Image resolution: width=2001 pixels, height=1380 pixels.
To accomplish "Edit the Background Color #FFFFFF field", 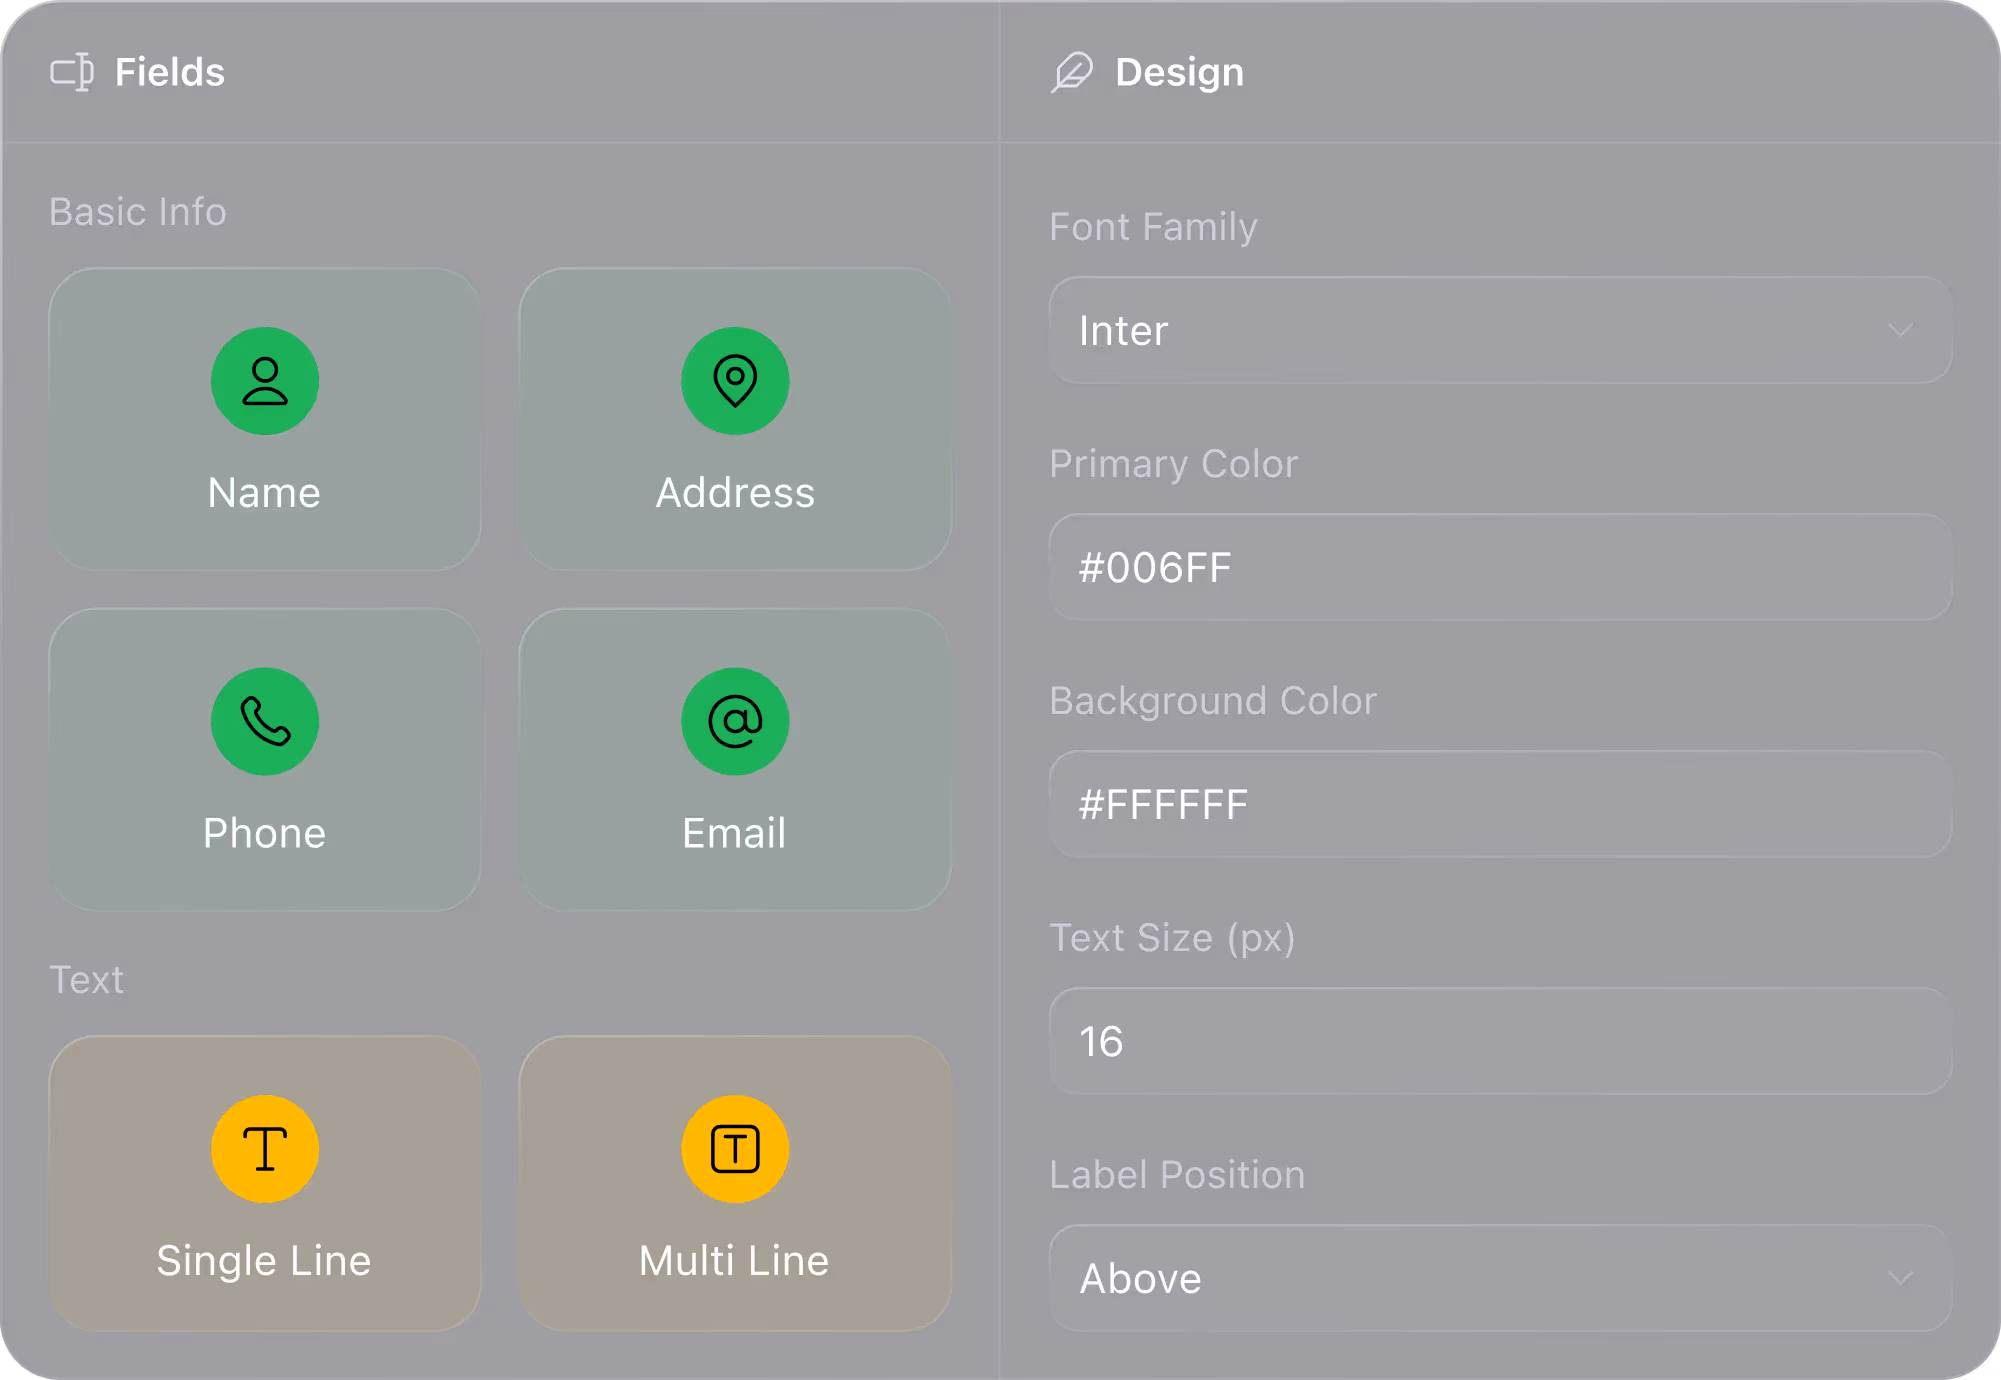I will (x=1500, y=804).
